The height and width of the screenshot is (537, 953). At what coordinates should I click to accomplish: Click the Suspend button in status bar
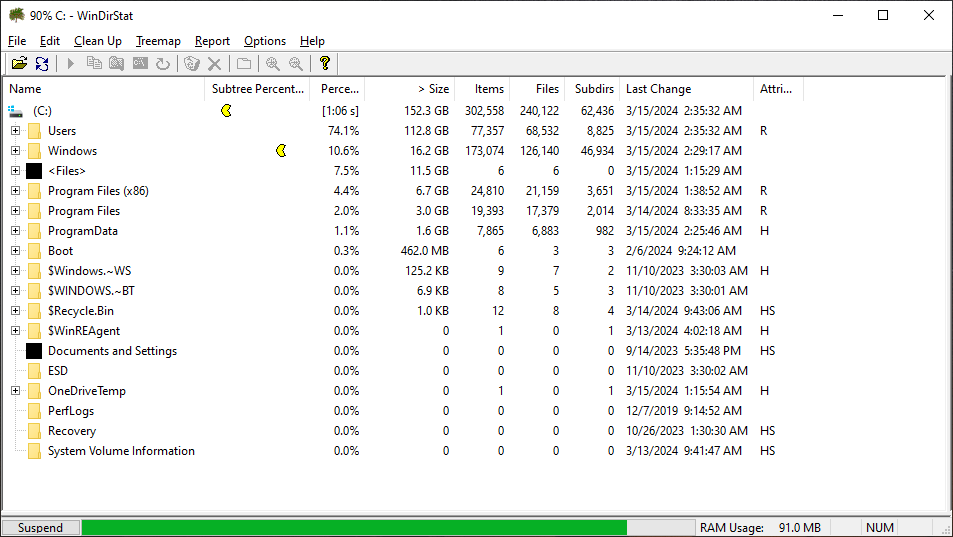pos(40,527)
